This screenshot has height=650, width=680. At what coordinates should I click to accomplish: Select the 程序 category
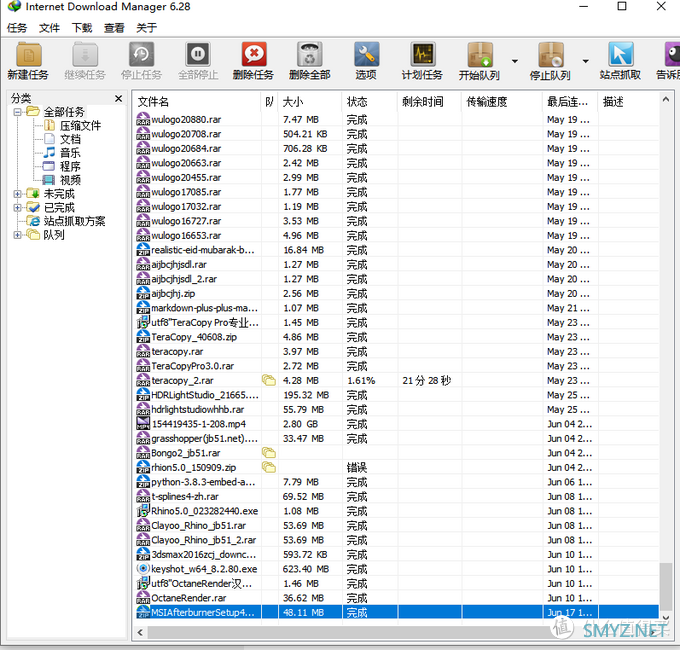point(70,167)
